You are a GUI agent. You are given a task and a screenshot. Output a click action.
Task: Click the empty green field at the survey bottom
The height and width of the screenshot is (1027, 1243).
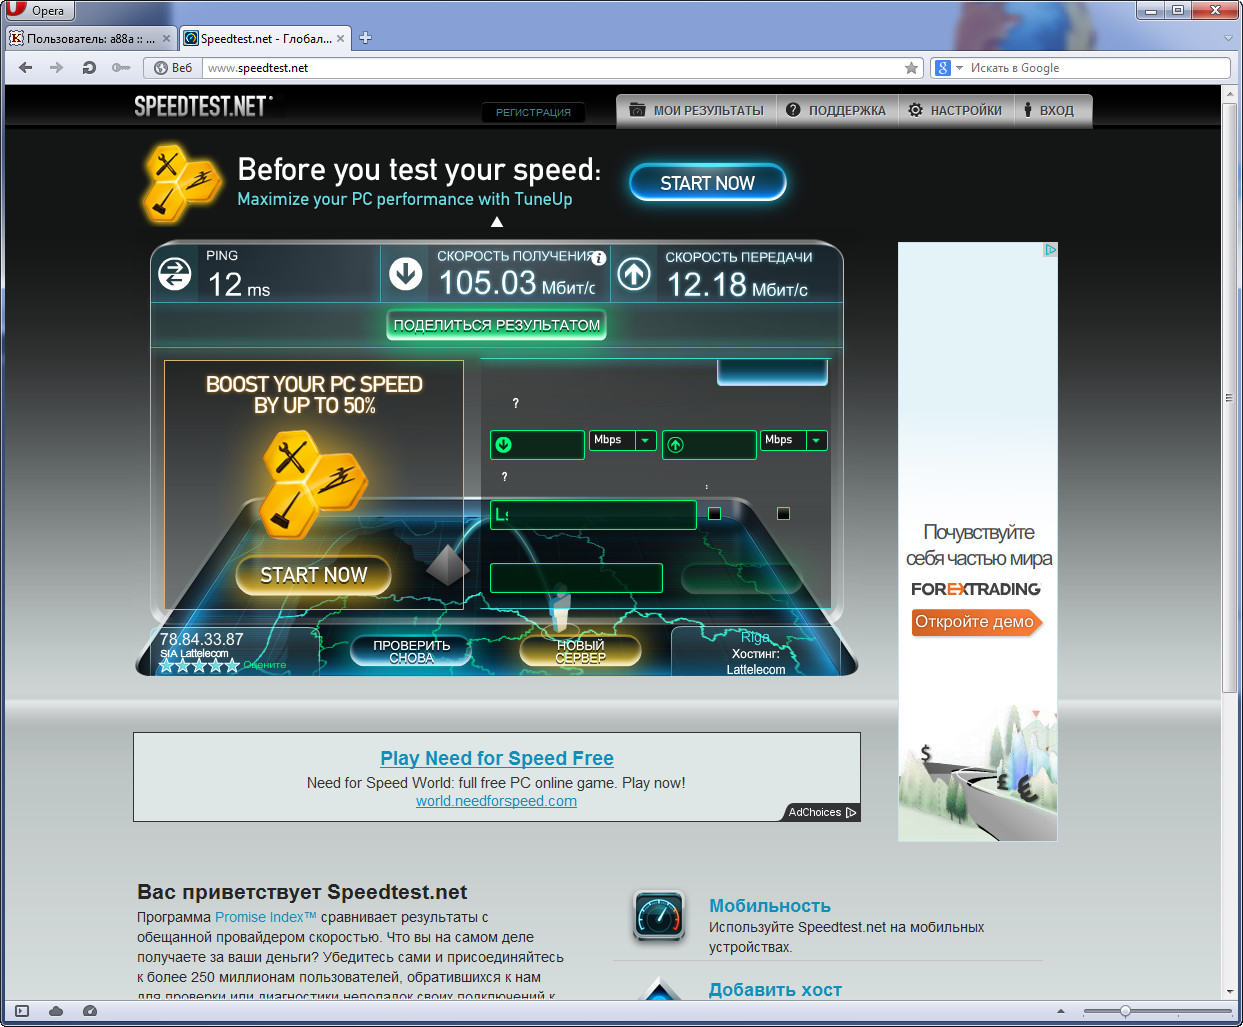click(576, 578)
